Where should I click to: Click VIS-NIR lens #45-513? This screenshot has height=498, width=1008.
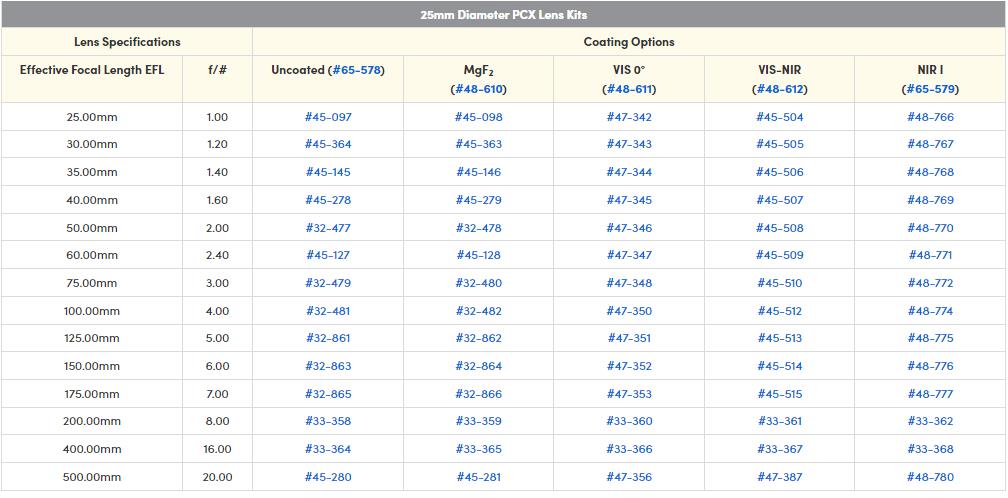click(x=779, y=338)
